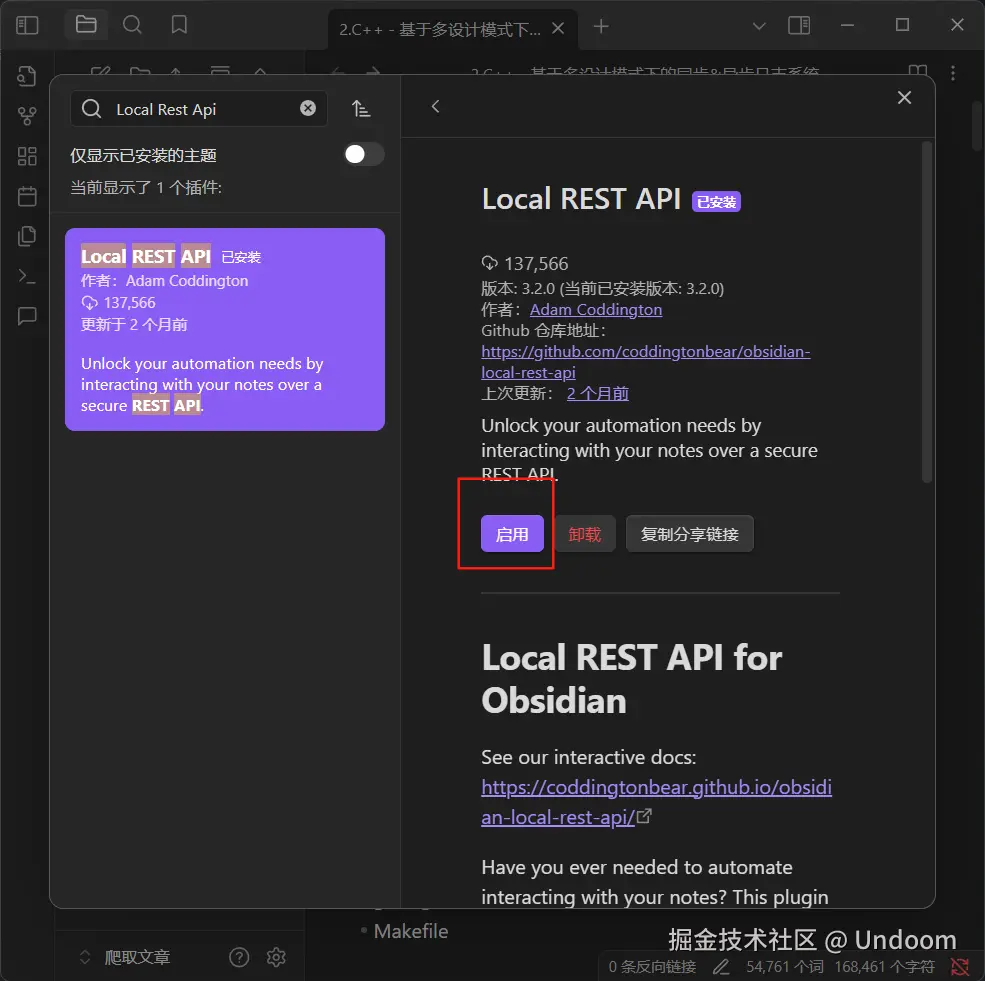Toggle reading view book icon
The width and height of the screenshot is (985, 981).
[x=918, y=70]
